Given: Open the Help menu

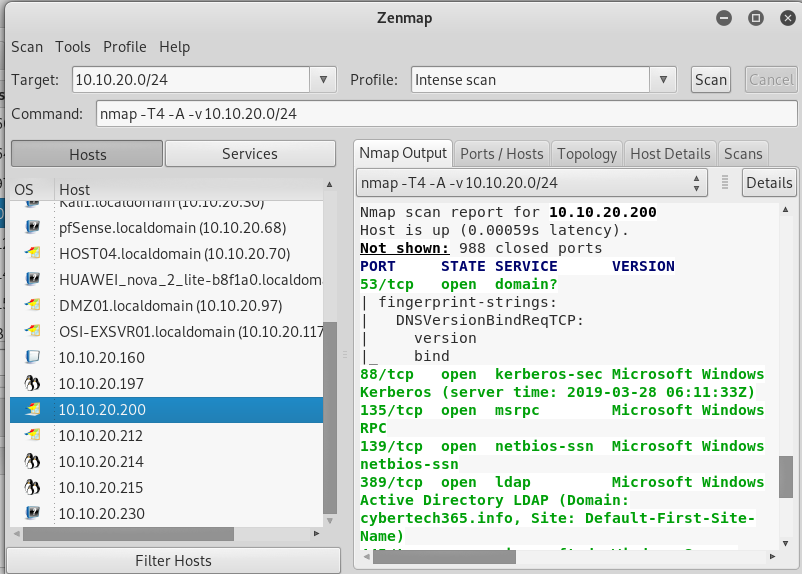Looking at the screenshot, I should 174,47.
